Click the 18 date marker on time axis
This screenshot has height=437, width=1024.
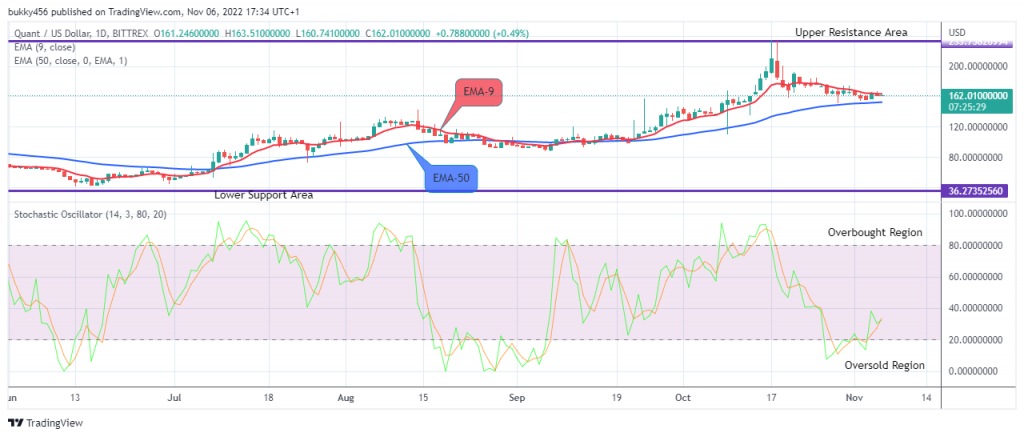click(x=268, y=397)
